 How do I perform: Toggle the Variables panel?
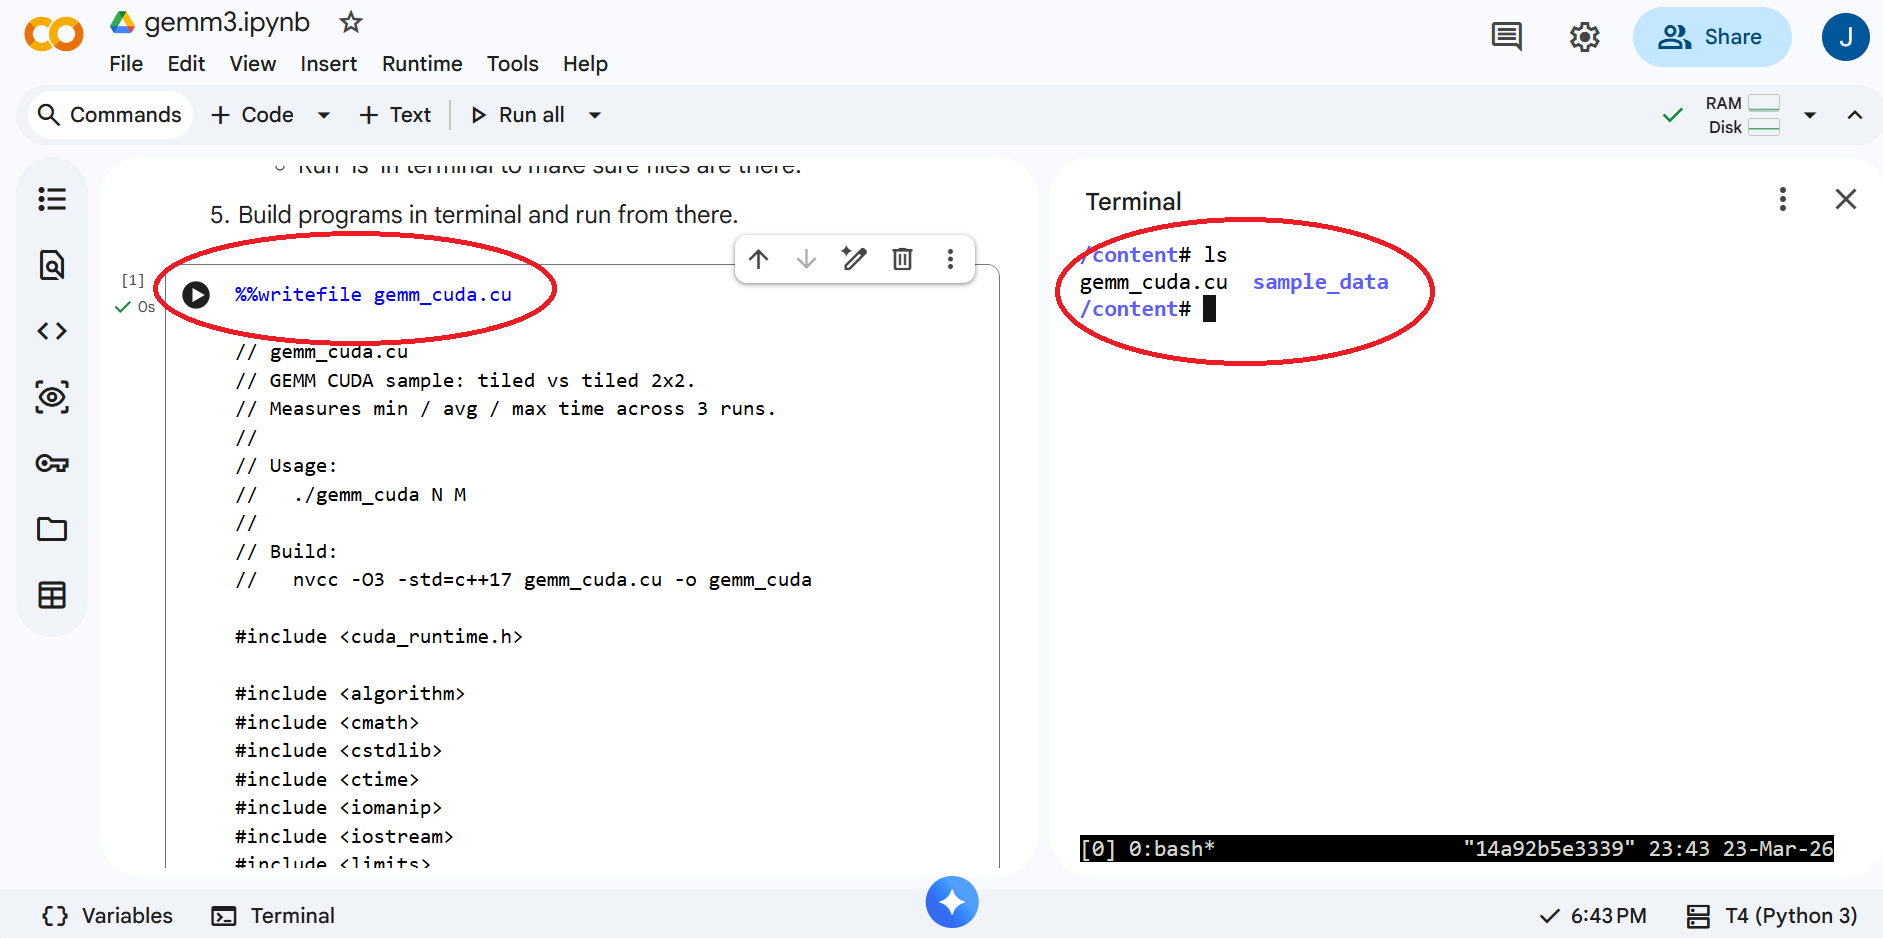click(107, 916)
